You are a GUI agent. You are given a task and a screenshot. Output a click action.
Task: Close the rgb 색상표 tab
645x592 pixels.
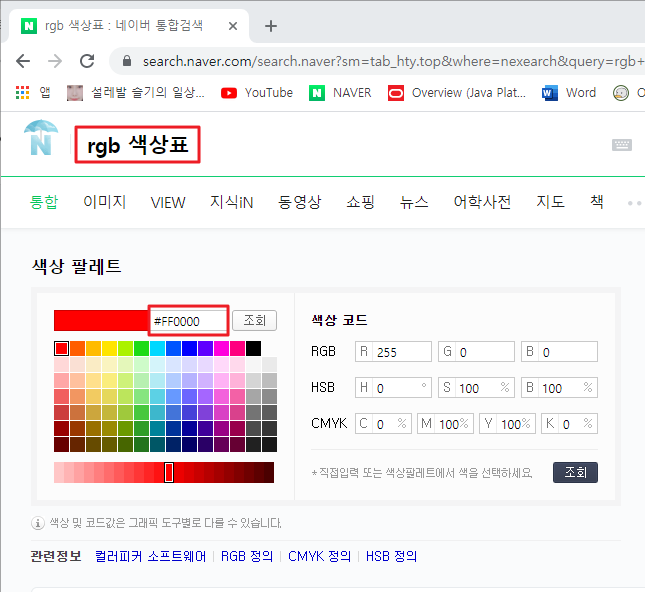click(x=233, y=26)
